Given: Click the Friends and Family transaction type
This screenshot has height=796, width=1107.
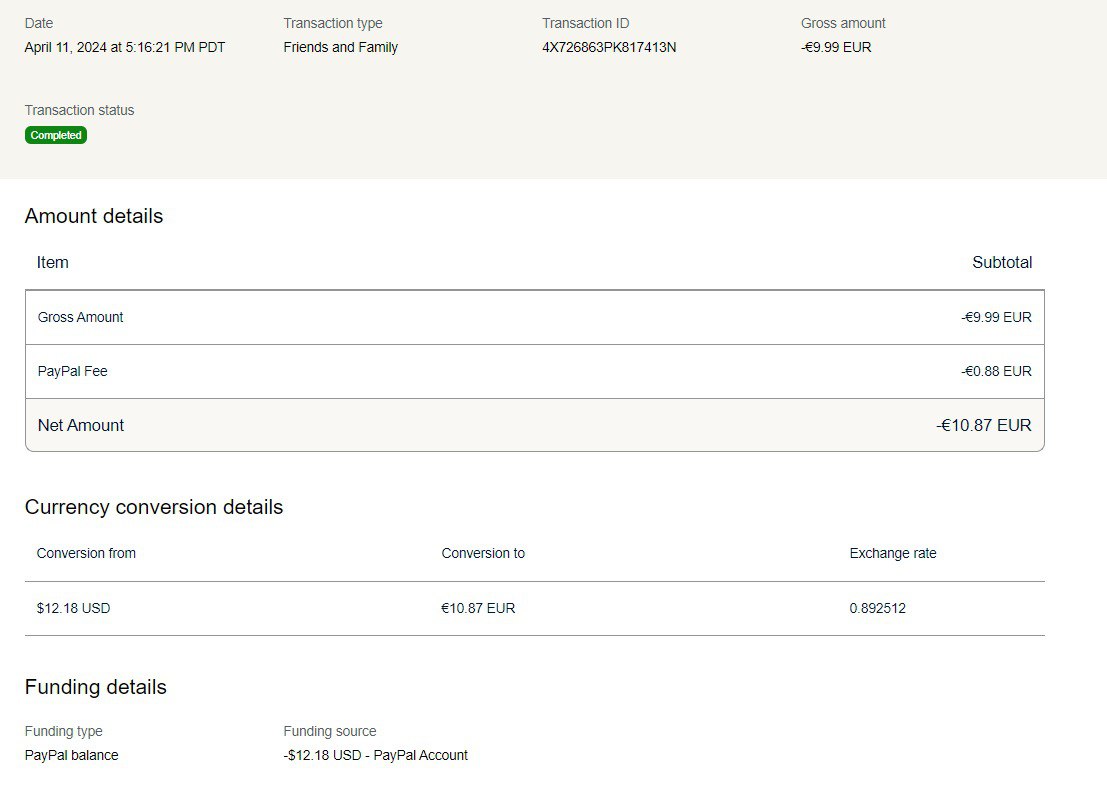Looking at the screenshot, I should coord(340,47).
